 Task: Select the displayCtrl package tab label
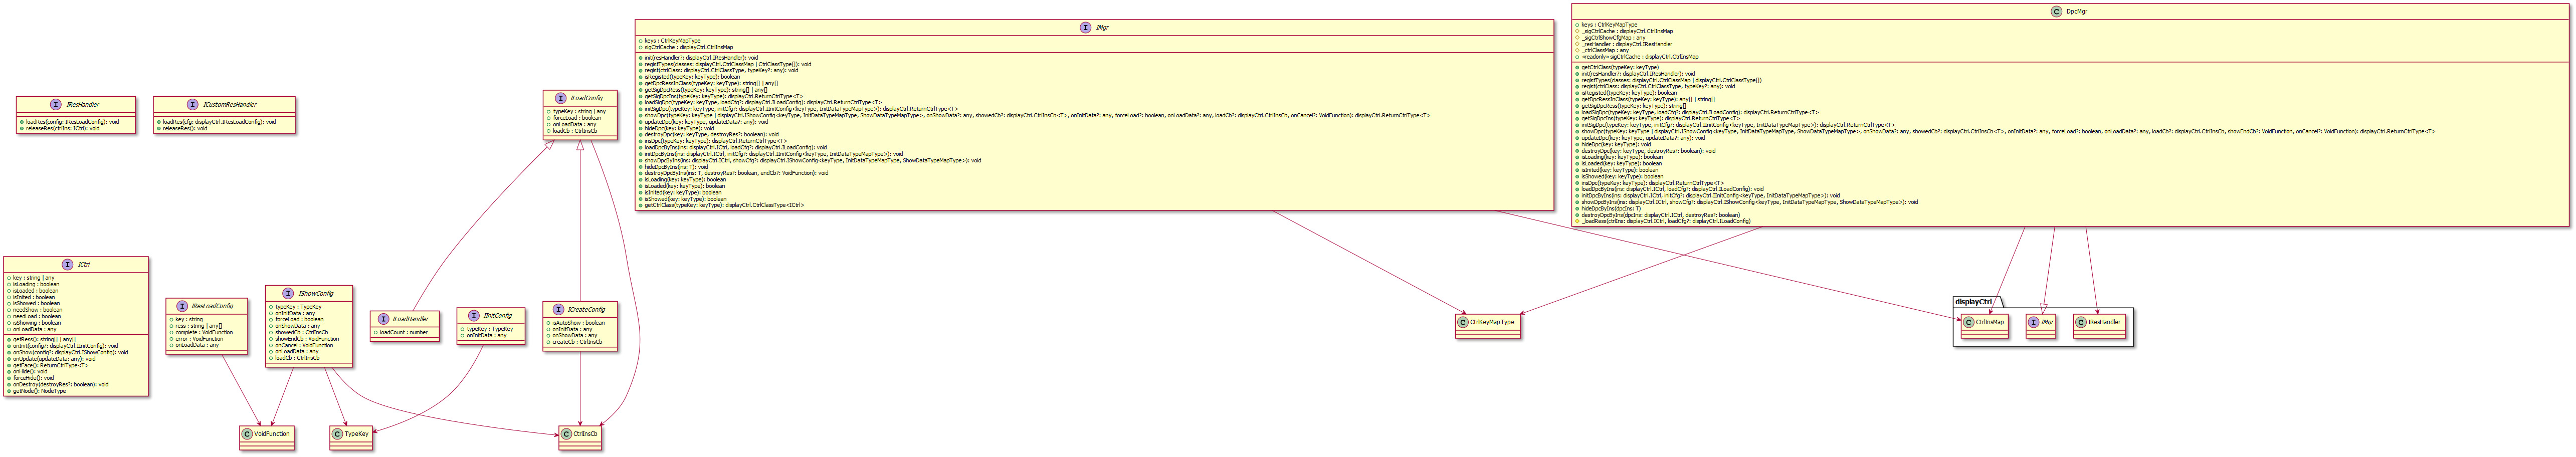[1973, 301]
